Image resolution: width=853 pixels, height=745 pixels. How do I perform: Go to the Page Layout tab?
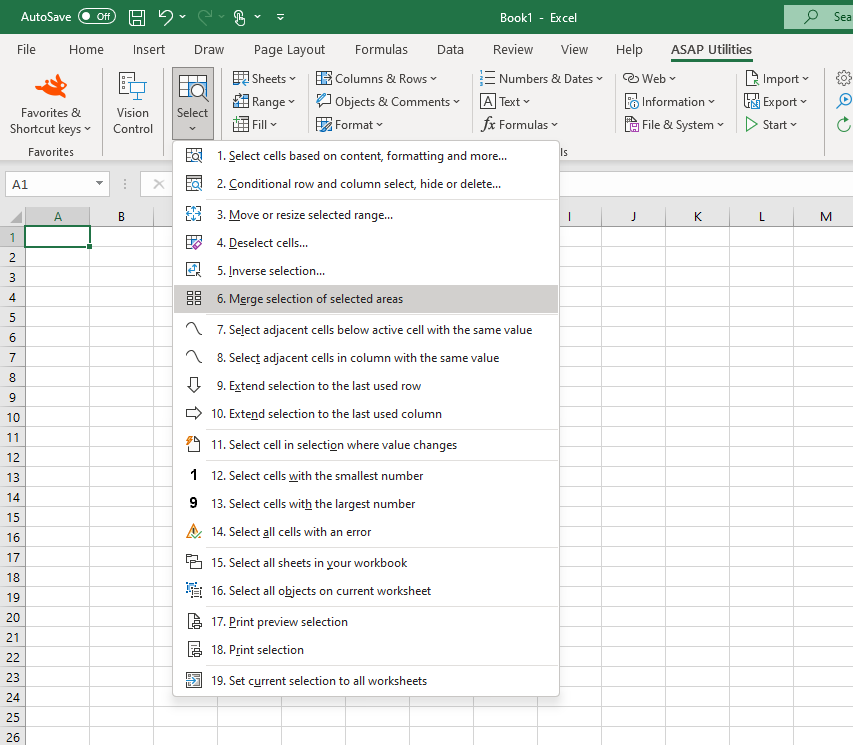(289, 50)
